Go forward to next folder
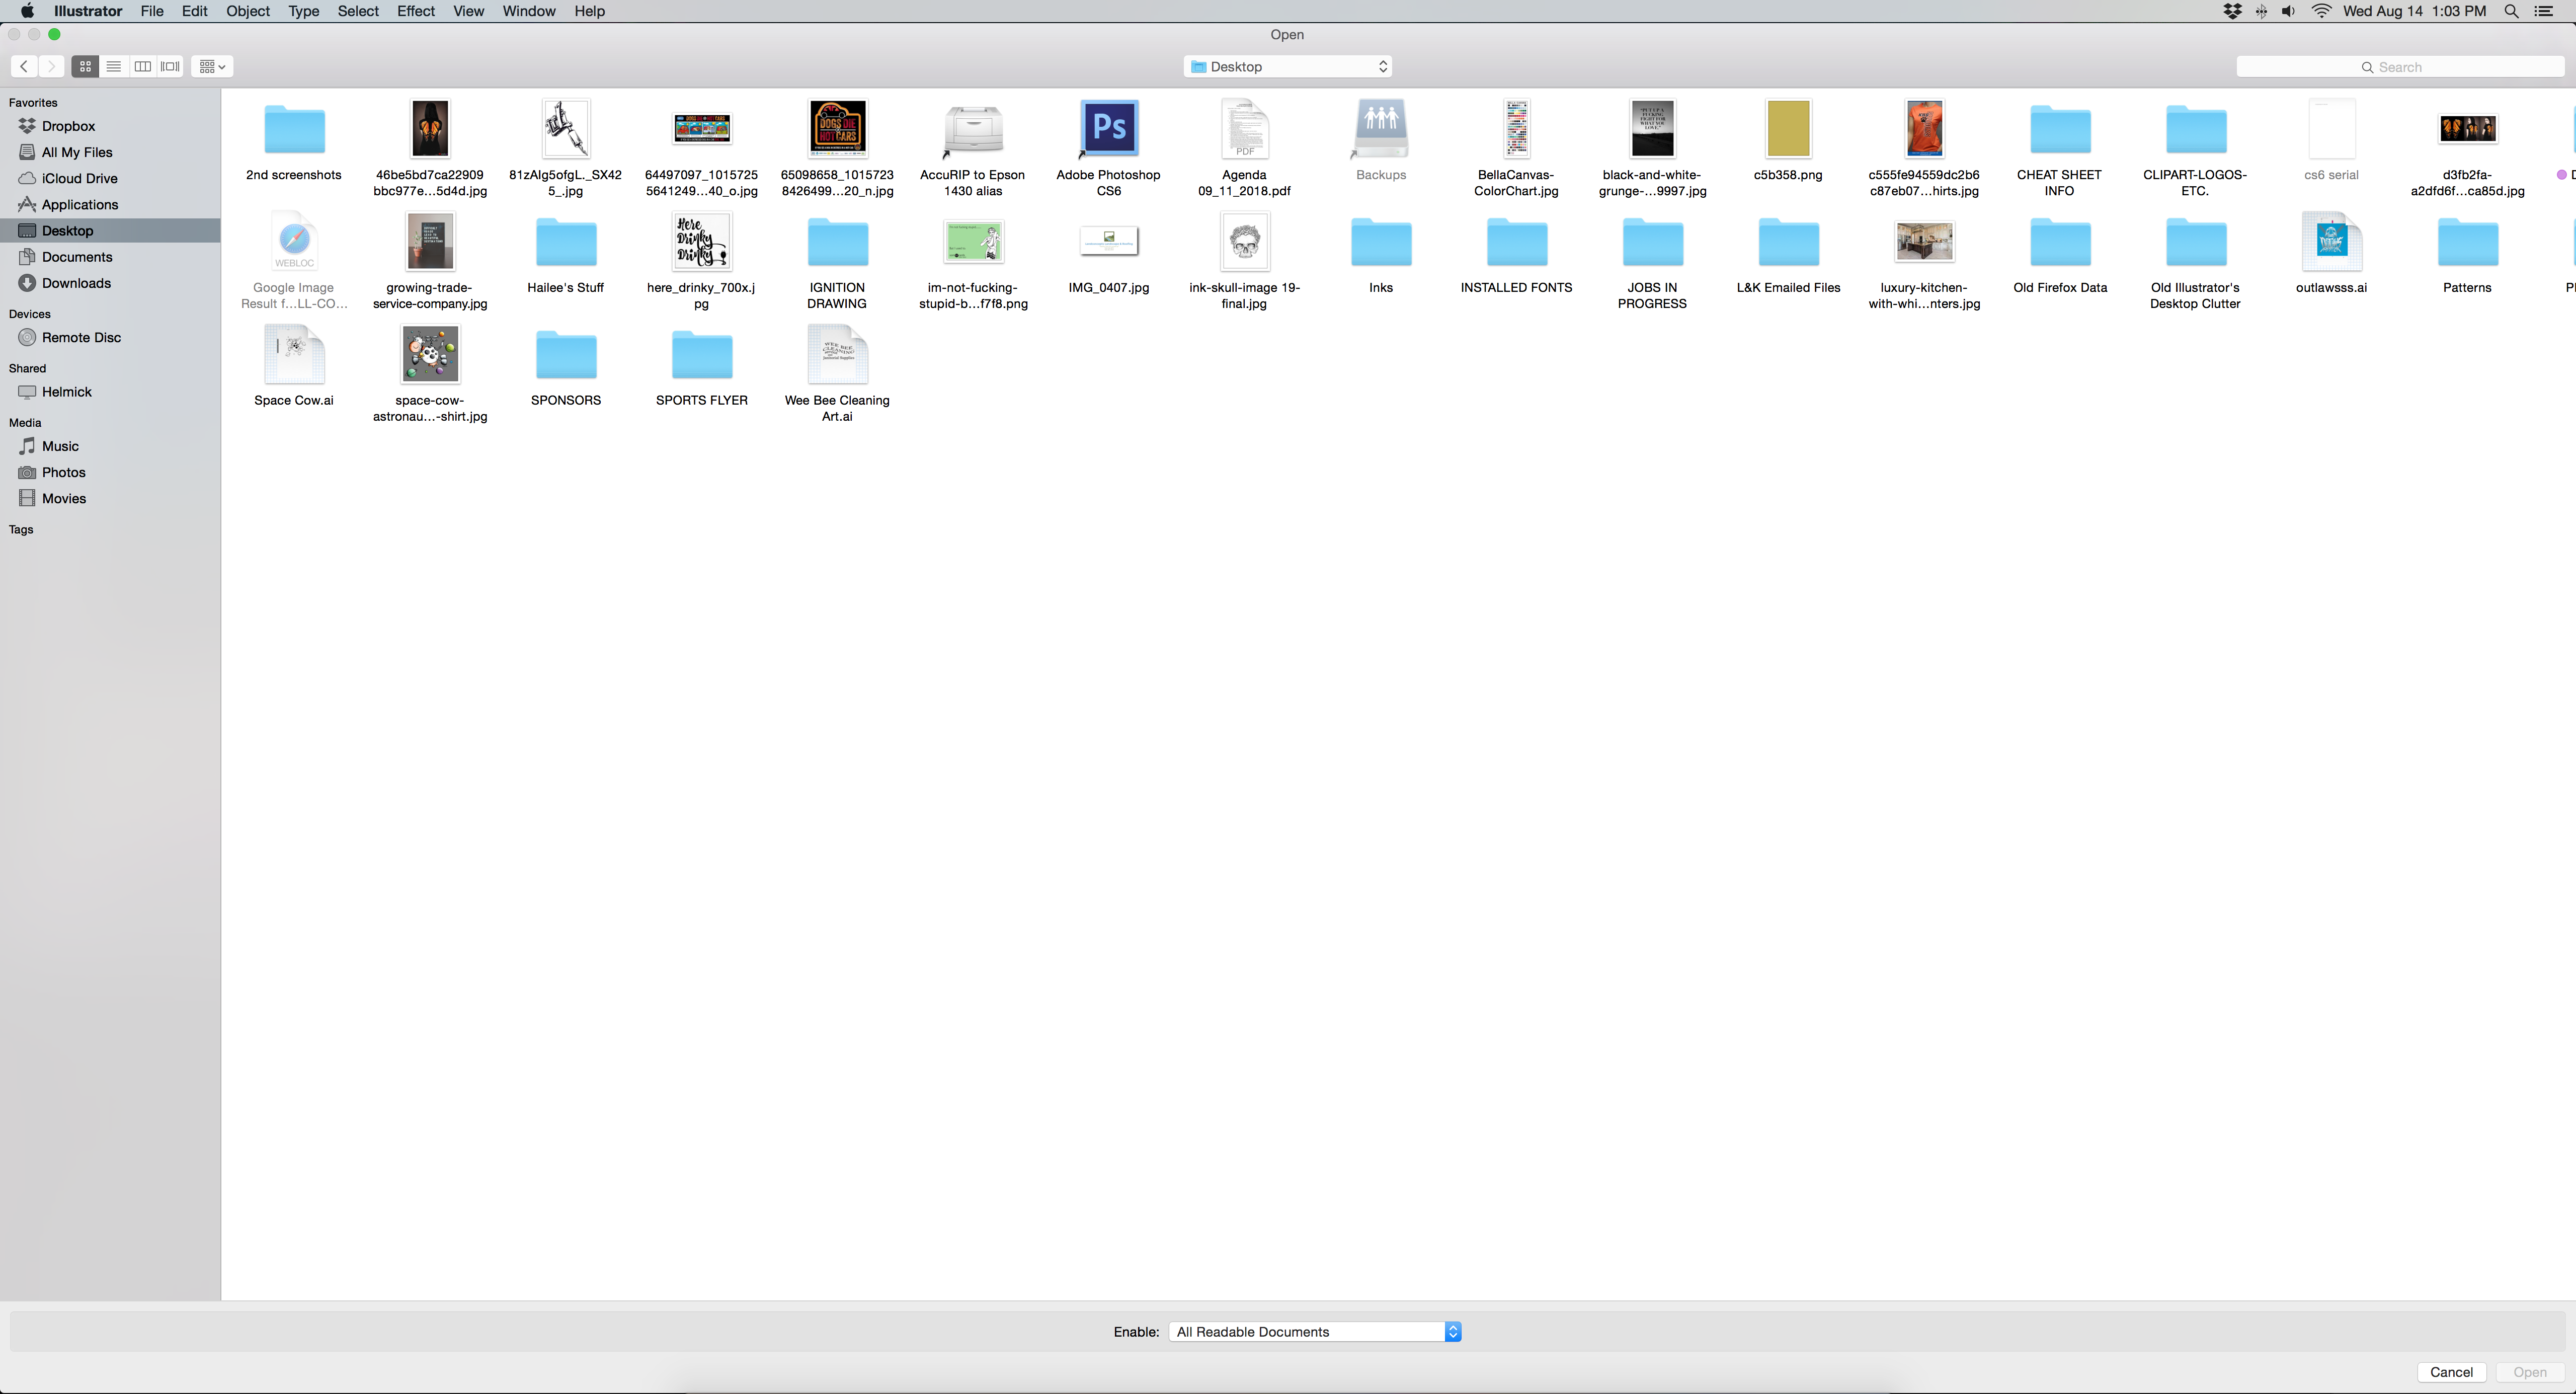Screen dimensions: 2576x1394 pos(51,66)
